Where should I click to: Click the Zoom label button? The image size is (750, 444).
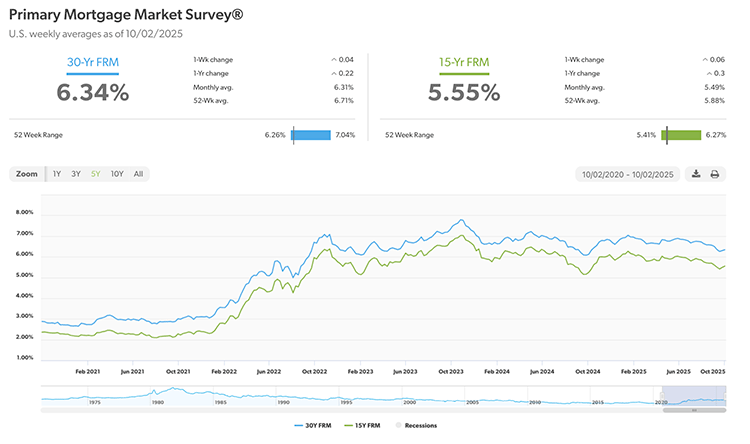coord(27,174)
